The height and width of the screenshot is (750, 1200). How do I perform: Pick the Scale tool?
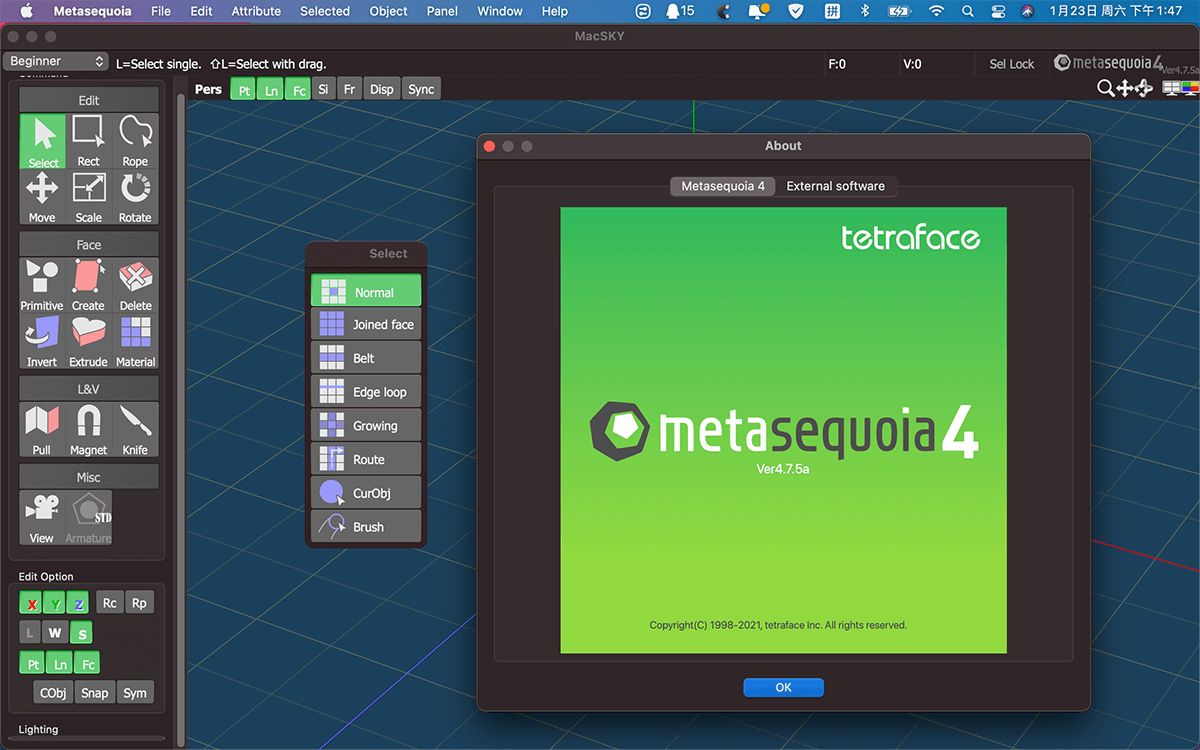coord(89,197)
